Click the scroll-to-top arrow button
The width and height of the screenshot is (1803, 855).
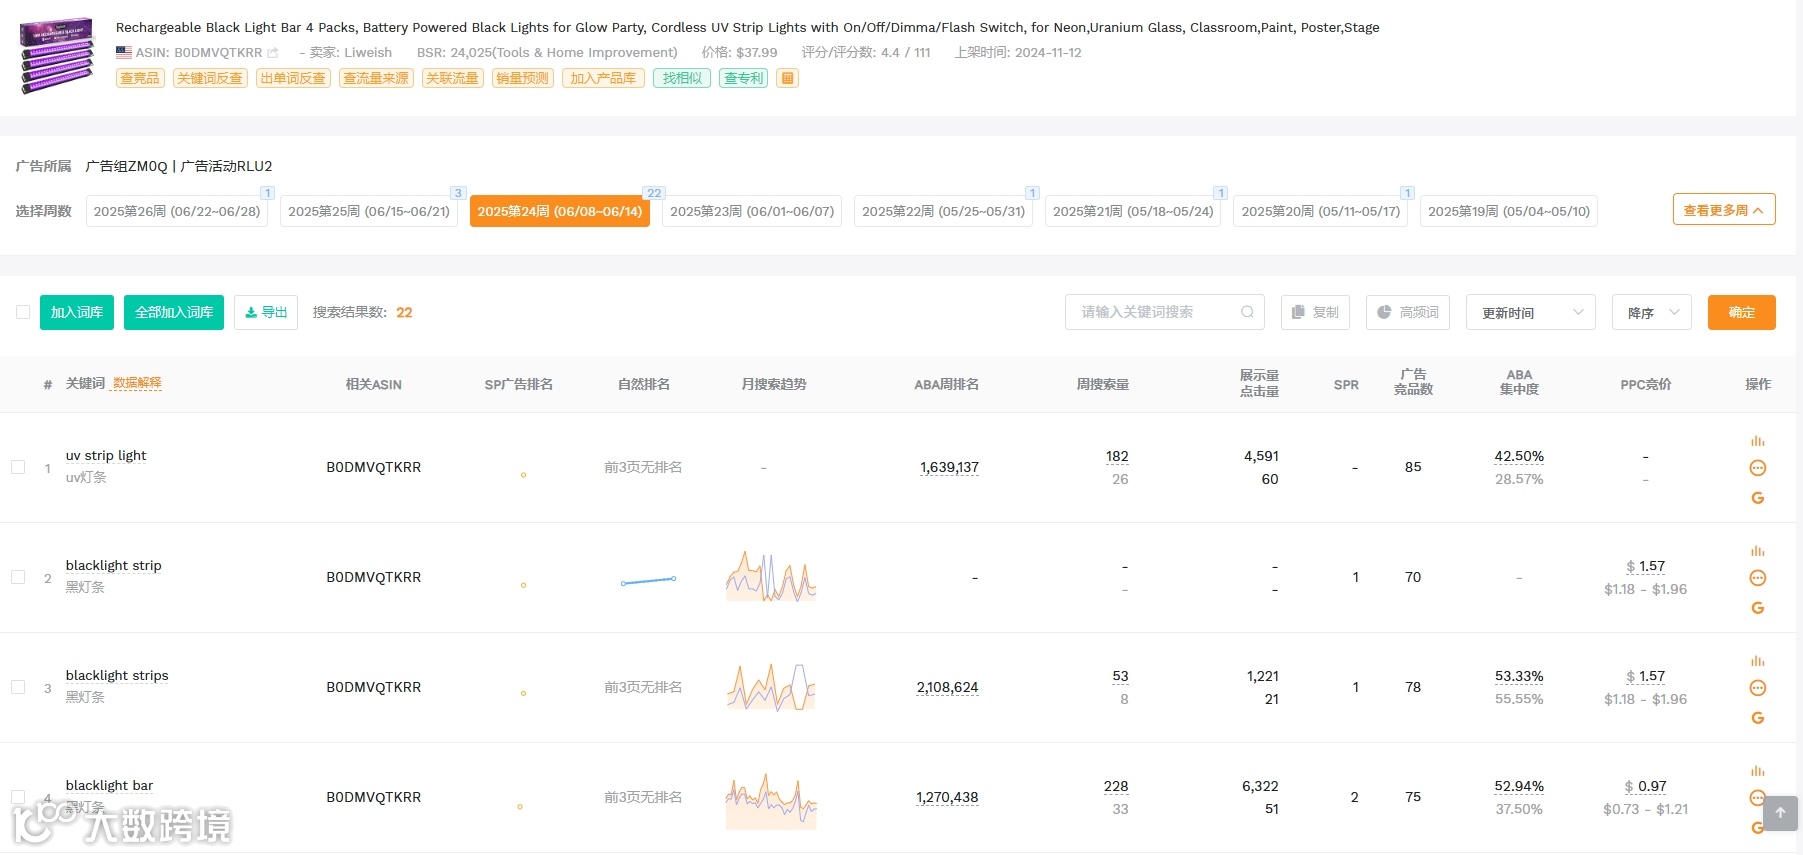pos(1780,813)
